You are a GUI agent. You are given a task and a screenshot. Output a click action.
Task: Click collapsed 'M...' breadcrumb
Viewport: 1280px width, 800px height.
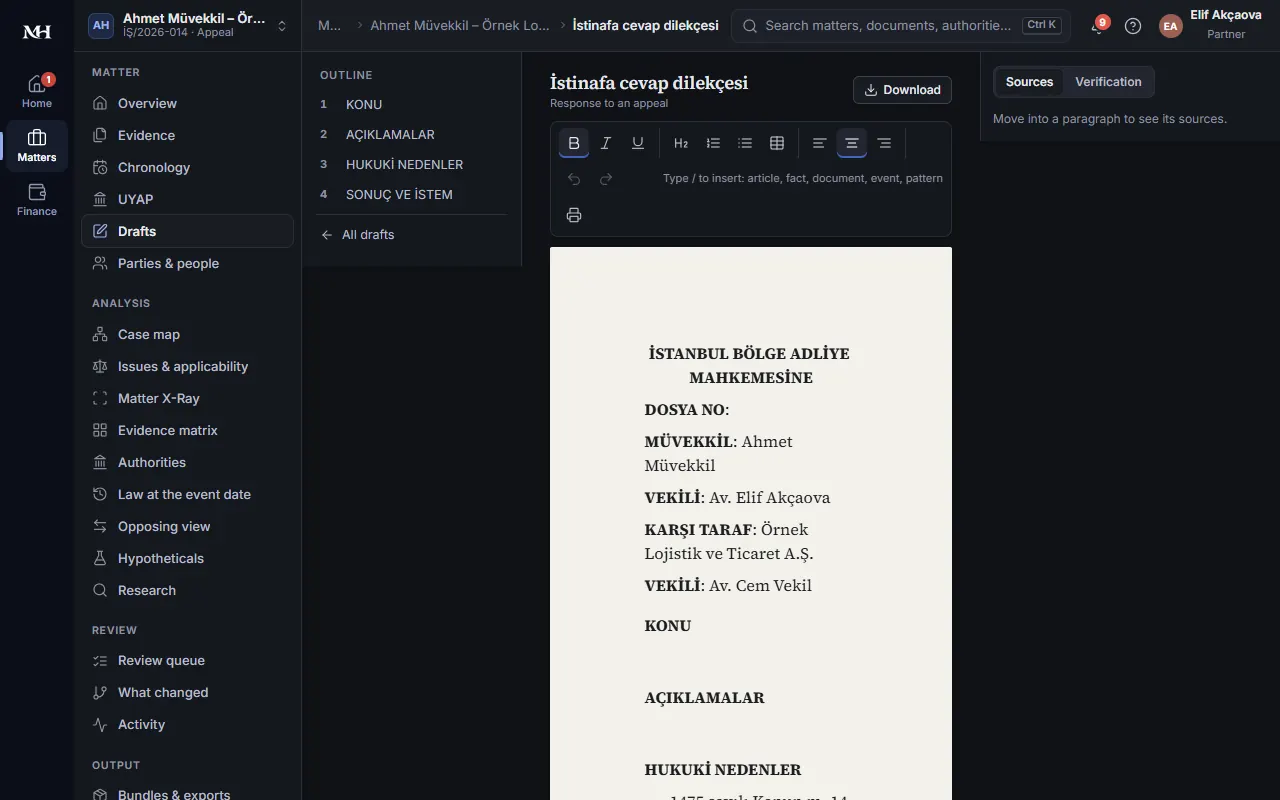329,26
